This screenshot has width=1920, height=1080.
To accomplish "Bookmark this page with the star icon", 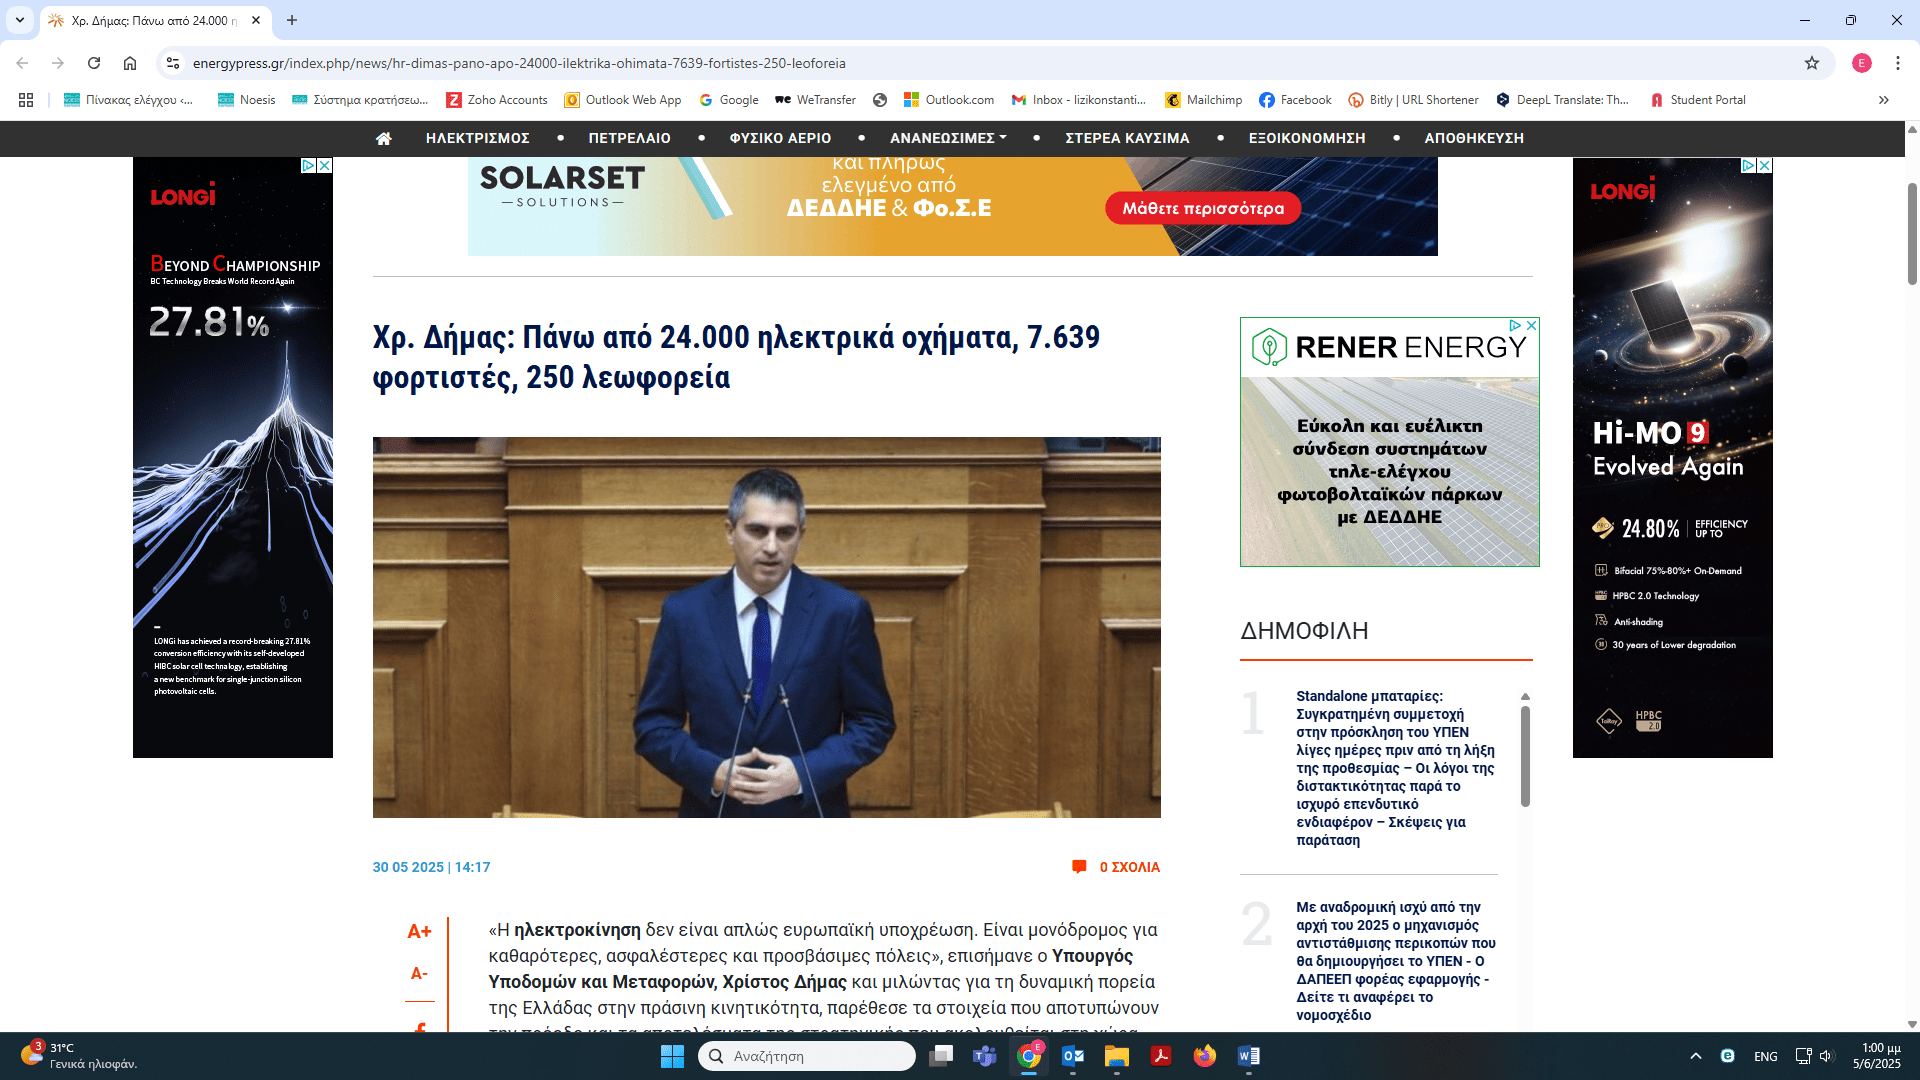I will [1811, 63].
